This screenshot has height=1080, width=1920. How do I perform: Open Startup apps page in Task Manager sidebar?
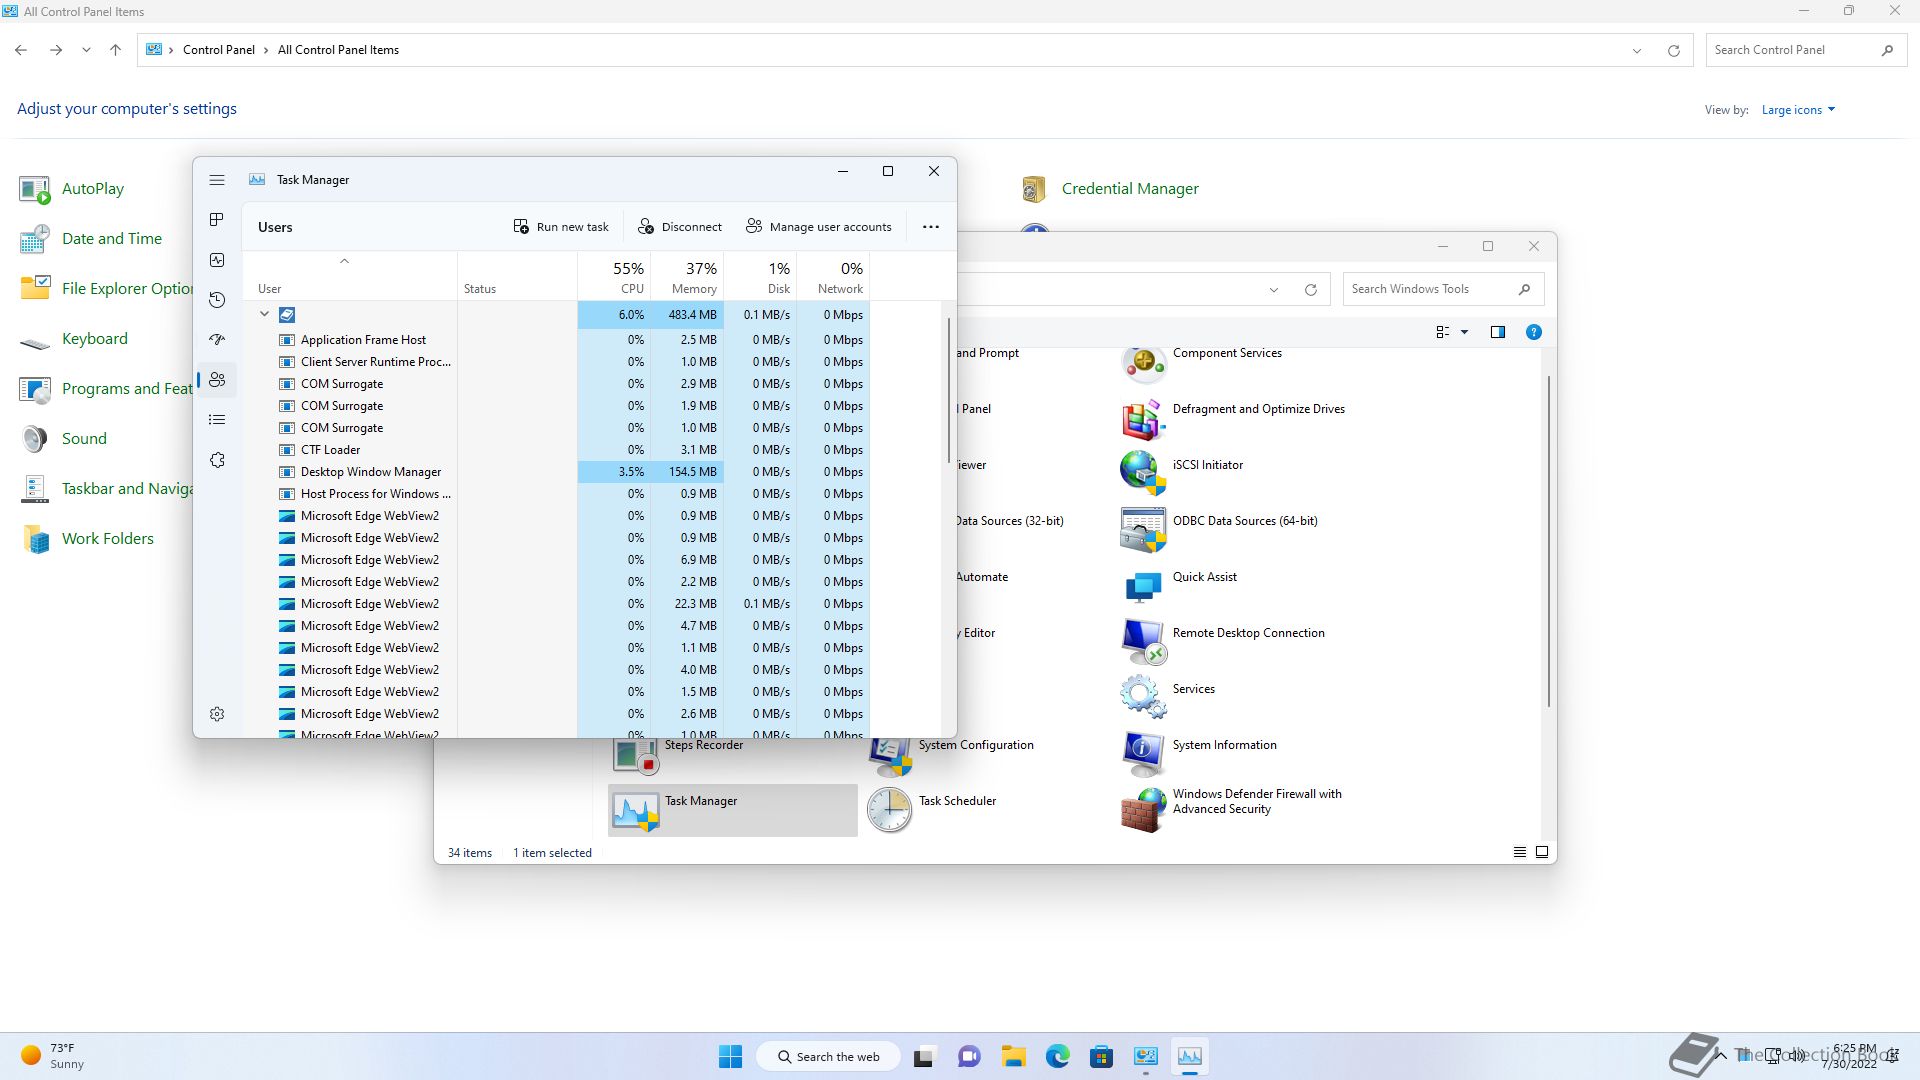point(217,340)
